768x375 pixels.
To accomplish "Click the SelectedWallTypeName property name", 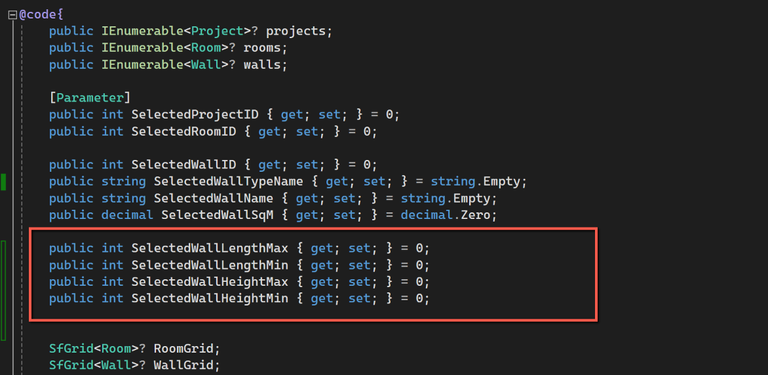I will 229,182.
